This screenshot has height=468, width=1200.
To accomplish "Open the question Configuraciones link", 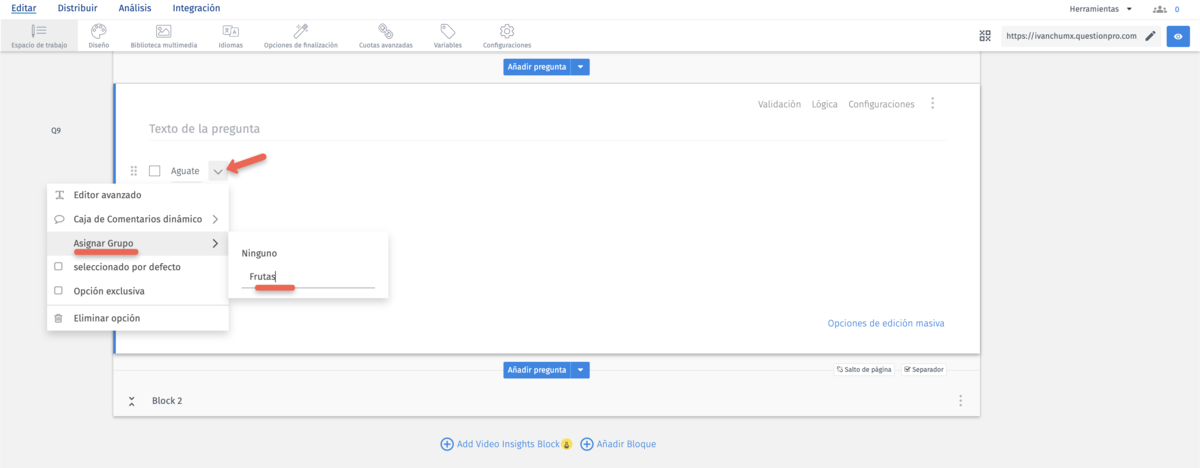I will pyautogui.click(x=881, y=104).
